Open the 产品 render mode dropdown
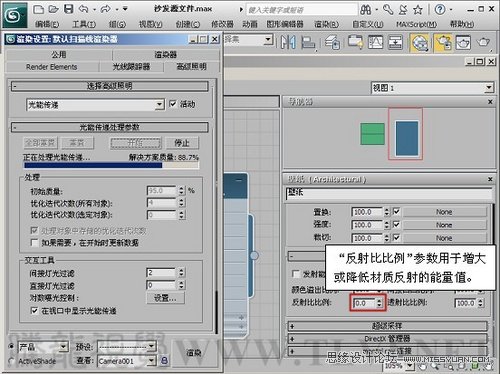 (x=43, y=347)
